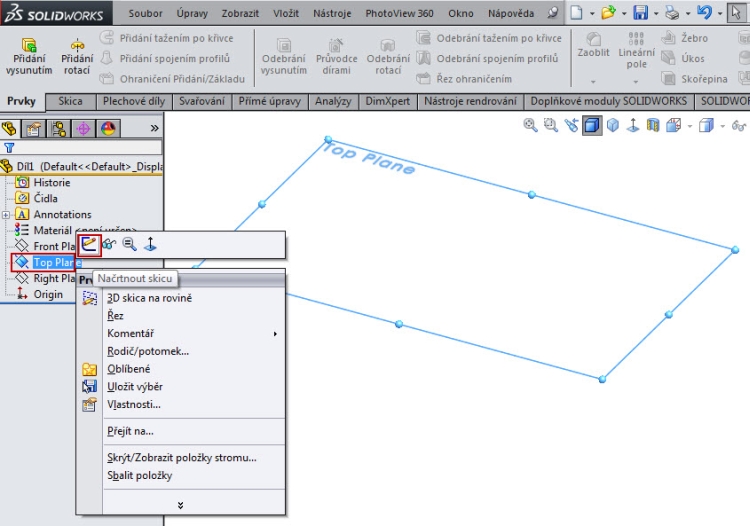
Task: Expand Annotations tree node
Action: [5, 215]
